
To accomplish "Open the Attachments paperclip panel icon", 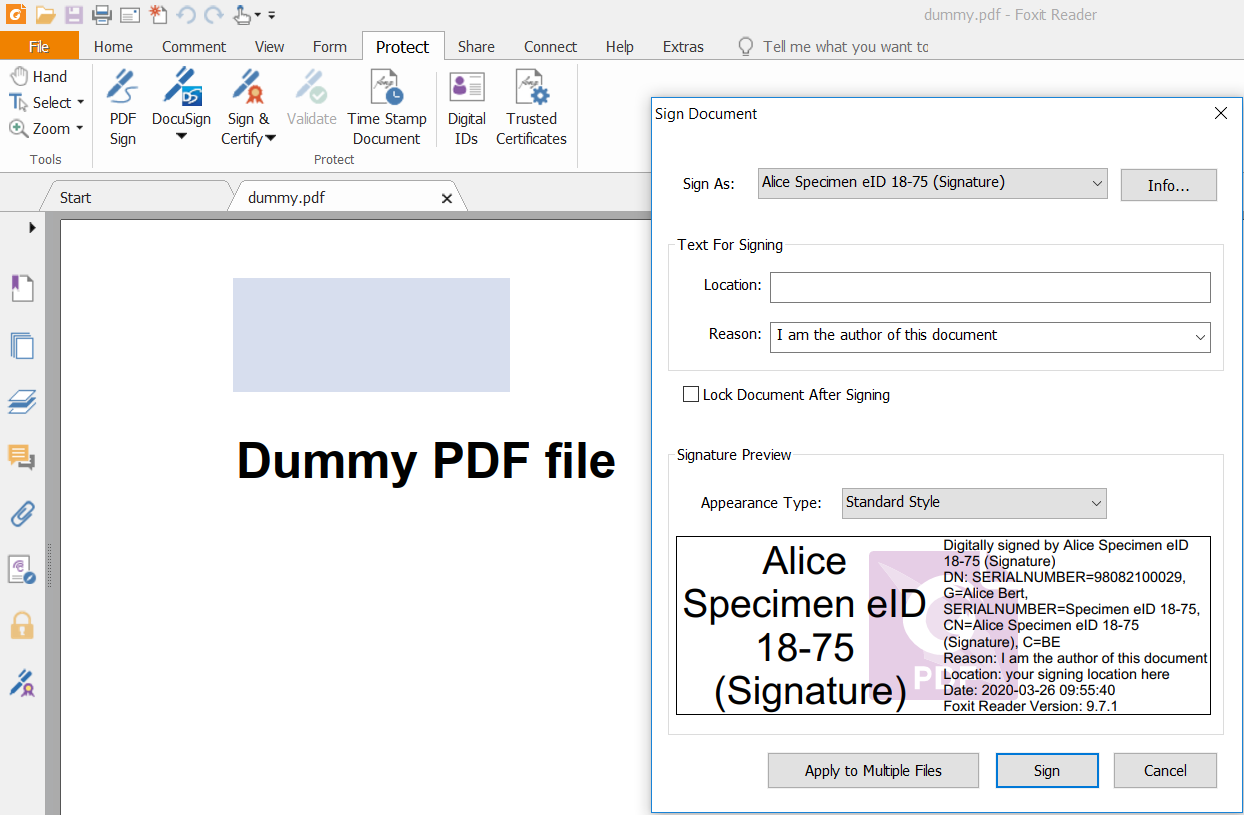I will coord(22,514).
